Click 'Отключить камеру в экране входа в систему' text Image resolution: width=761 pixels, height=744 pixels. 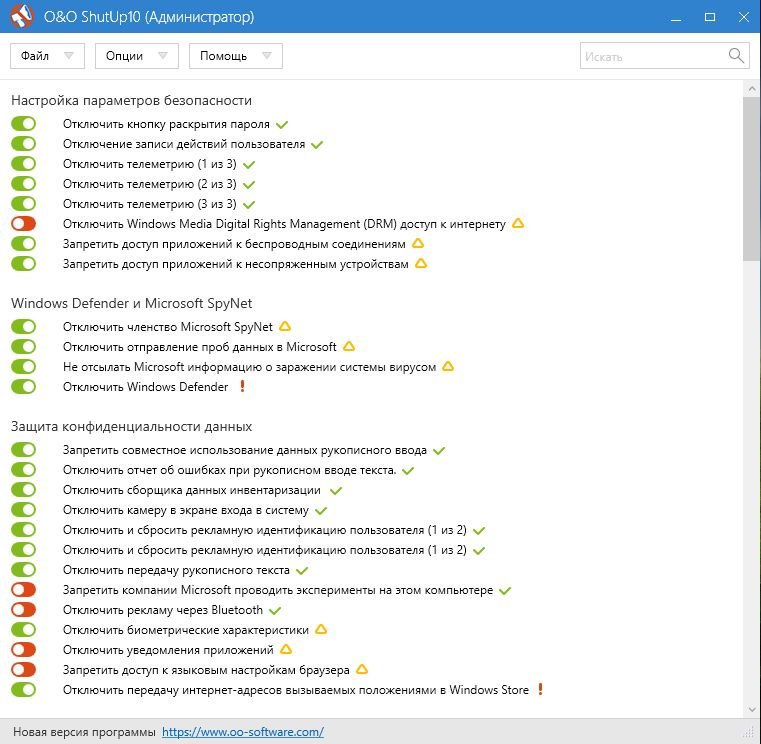186,510
